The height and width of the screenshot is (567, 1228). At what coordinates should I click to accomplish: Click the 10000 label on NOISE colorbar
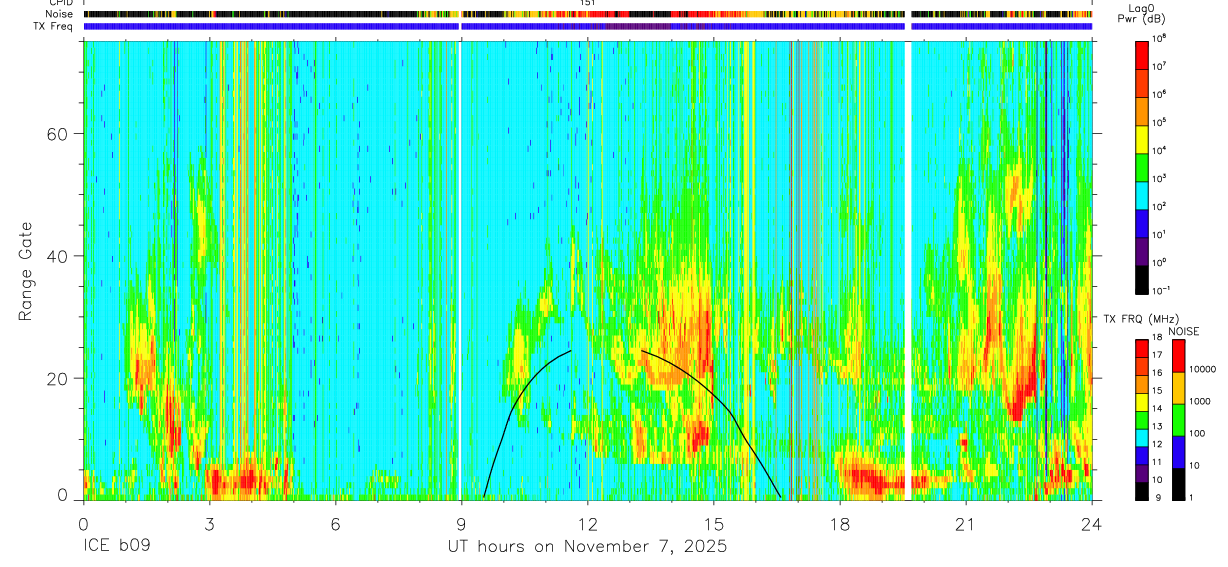[1204, 369]
